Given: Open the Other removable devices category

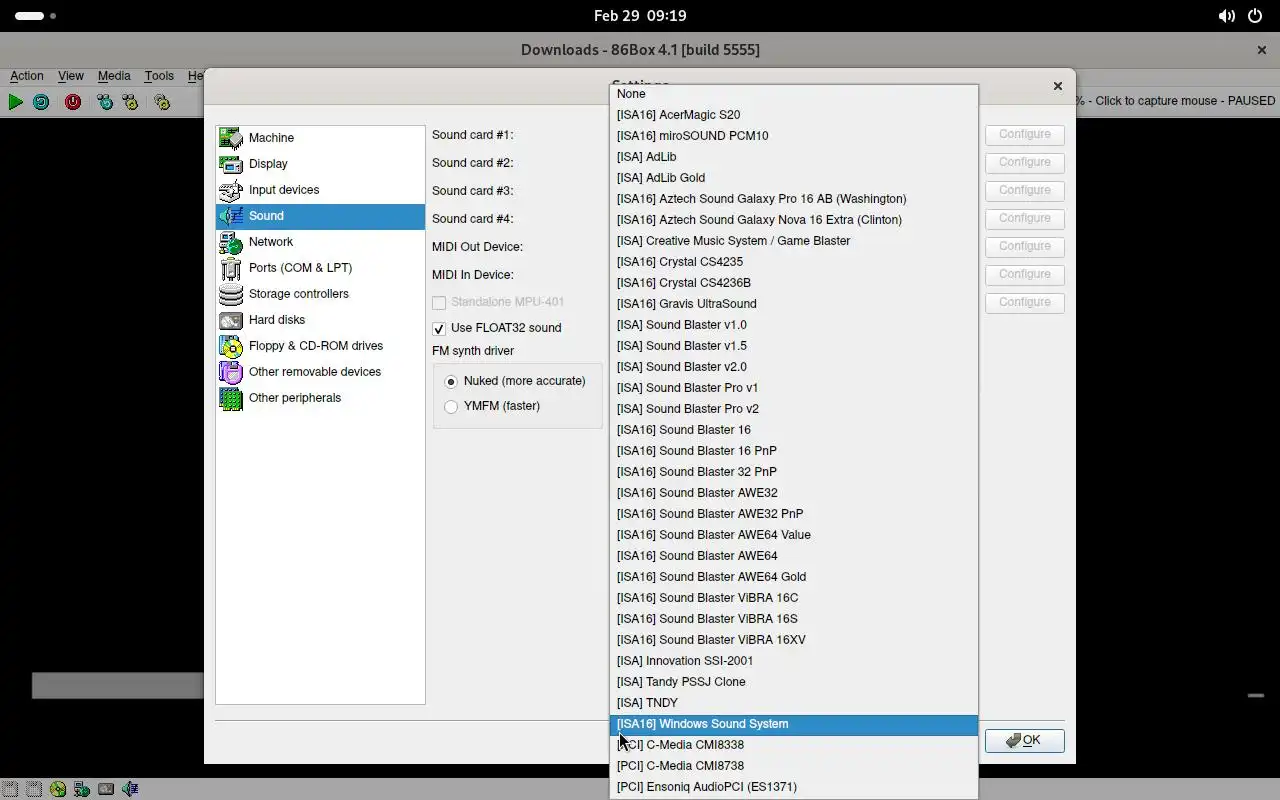Looking at the screenshot, I should tap(320, 372).
